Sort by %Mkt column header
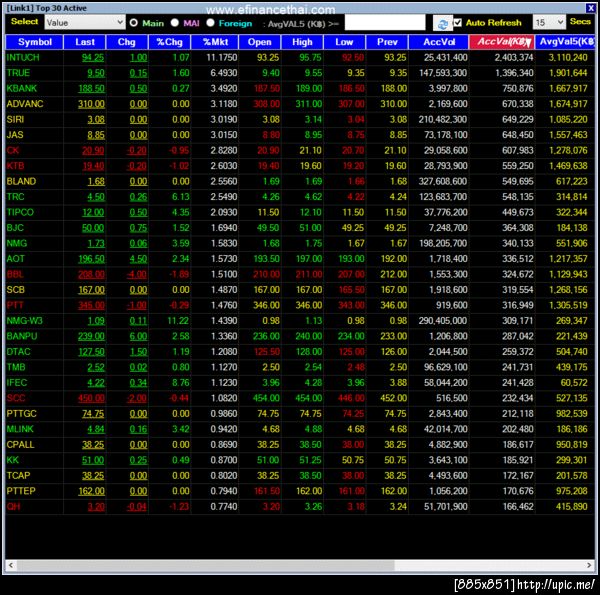 pos(215,42)
